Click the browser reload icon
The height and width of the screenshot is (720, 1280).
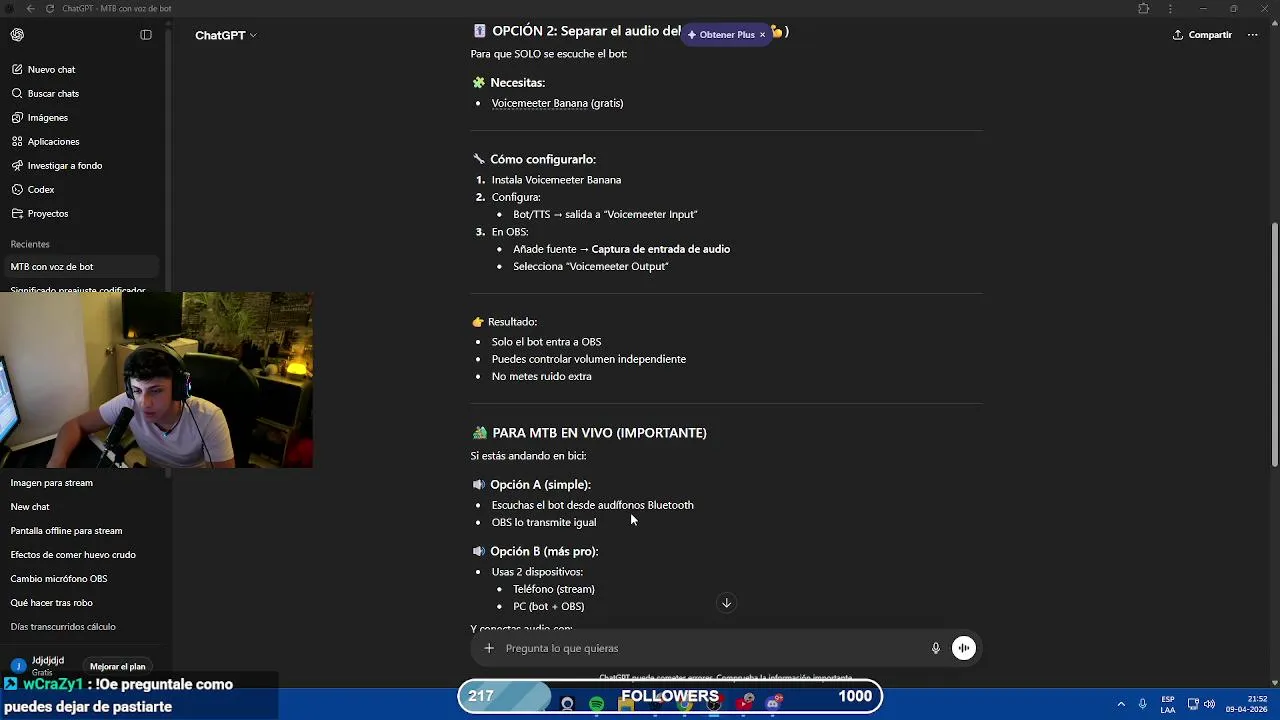pos(49,8)
